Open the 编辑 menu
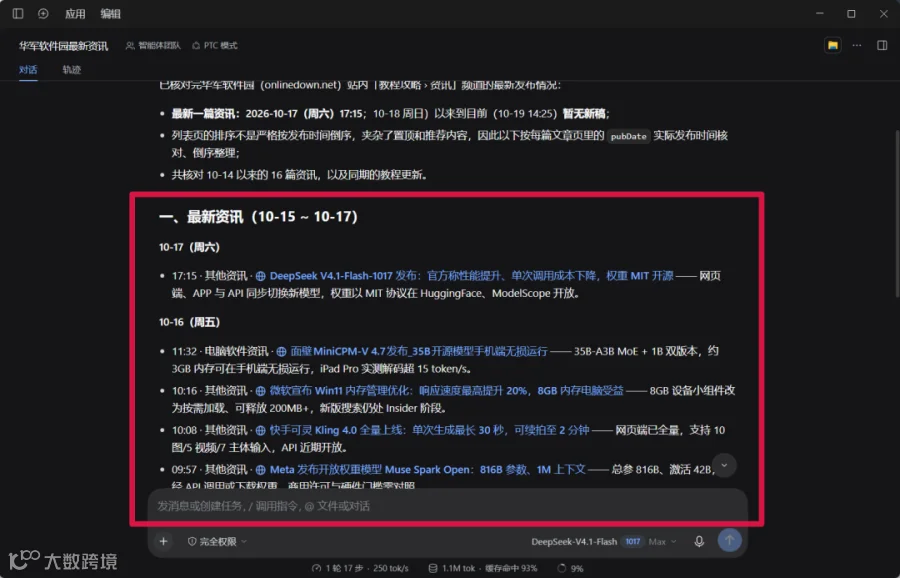Viewport: 900px width, 578px height. [x=110, y=14]
